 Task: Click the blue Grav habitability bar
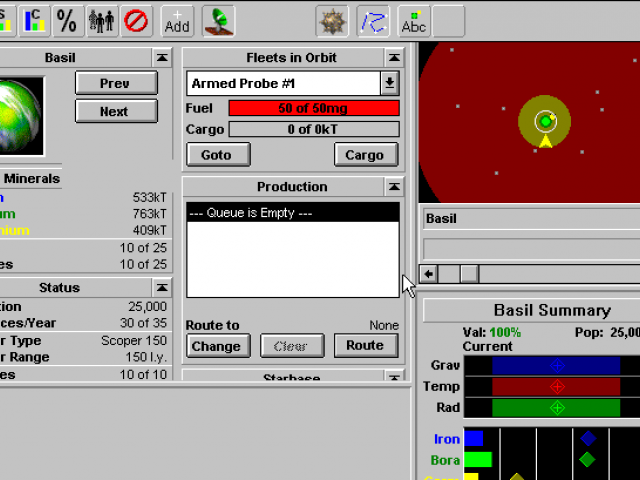point(556,365)
